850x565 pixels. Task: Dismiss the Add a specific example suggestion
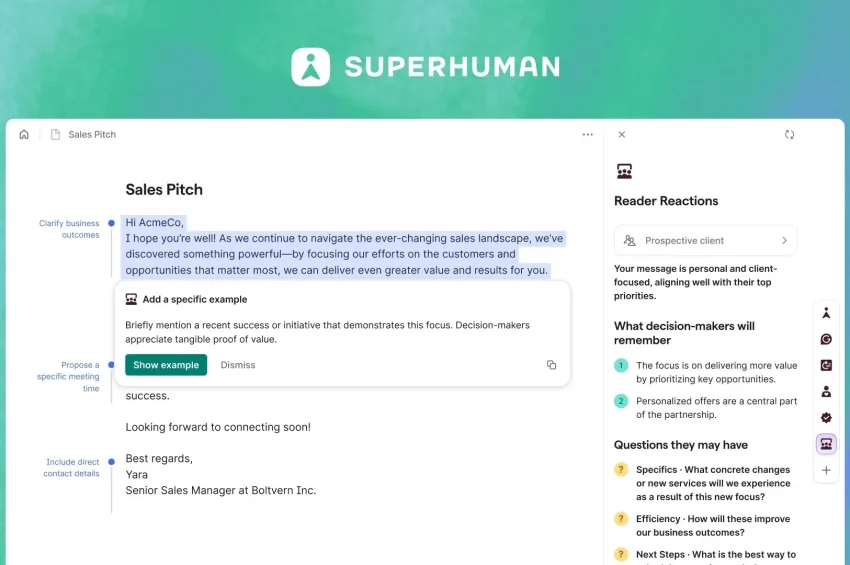click(238, 365)
